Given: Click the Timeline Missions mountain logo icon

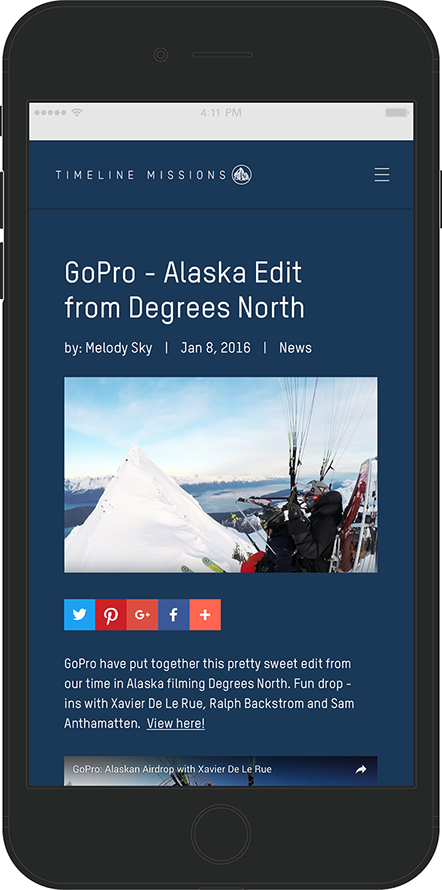Looking at the screenshot, I should (242, 174).
